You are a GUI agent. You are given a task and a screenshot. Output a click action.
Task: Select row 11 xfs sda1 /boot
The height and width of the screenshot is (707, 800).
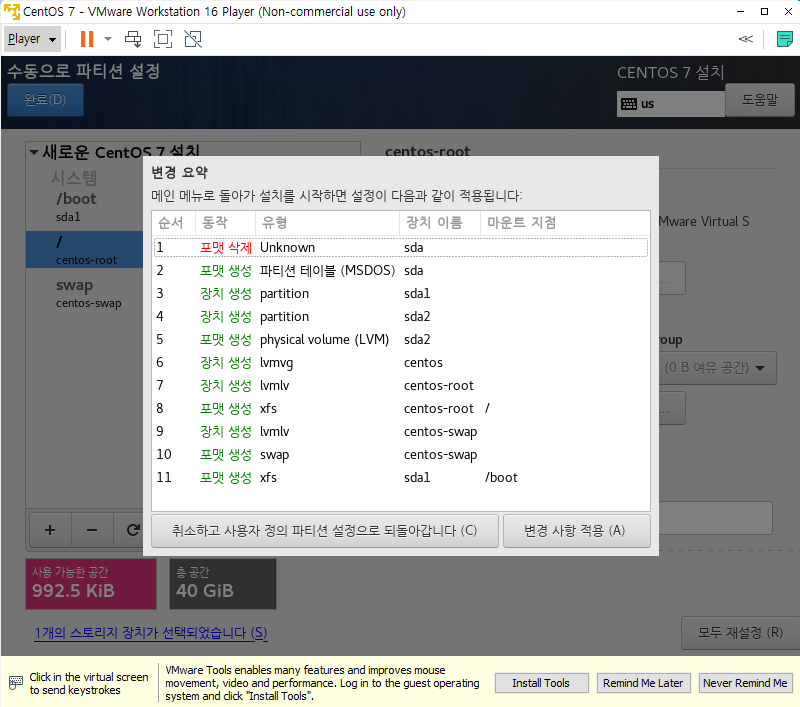pyautogui.click(x=401, y=477)
